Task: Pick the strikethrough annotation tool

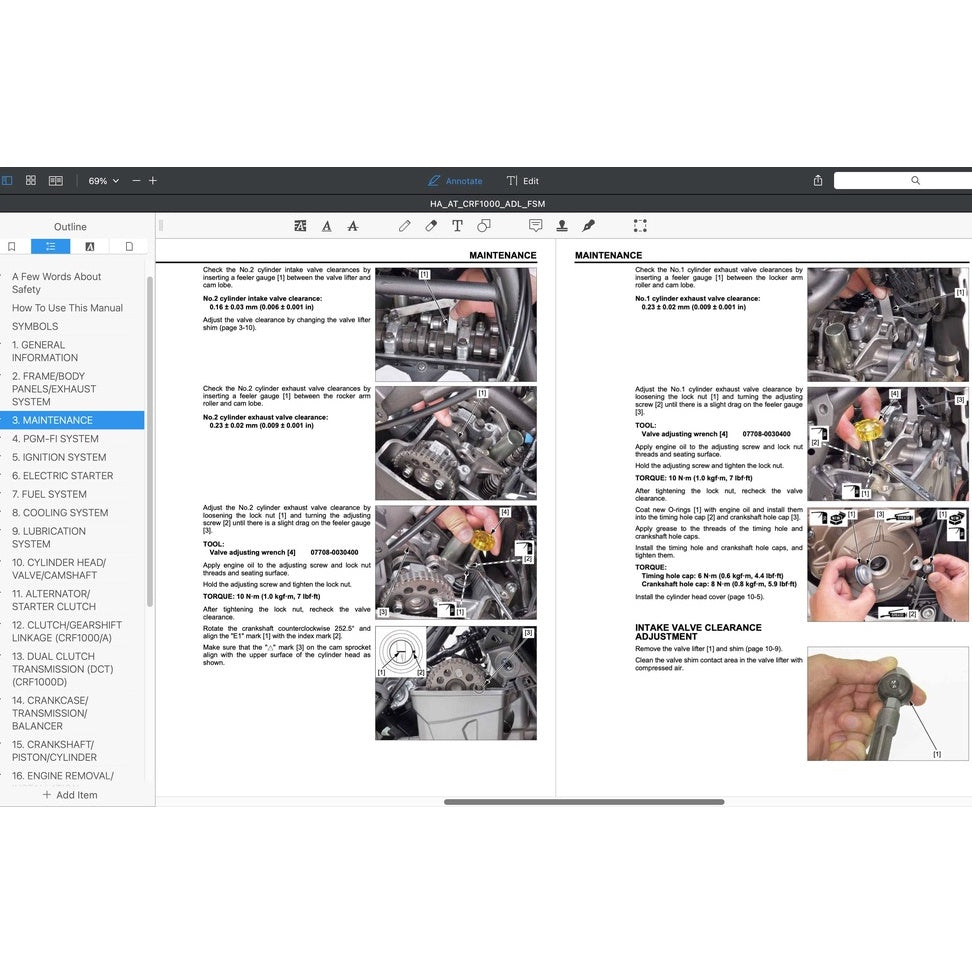Action: [x=353, y=226]
